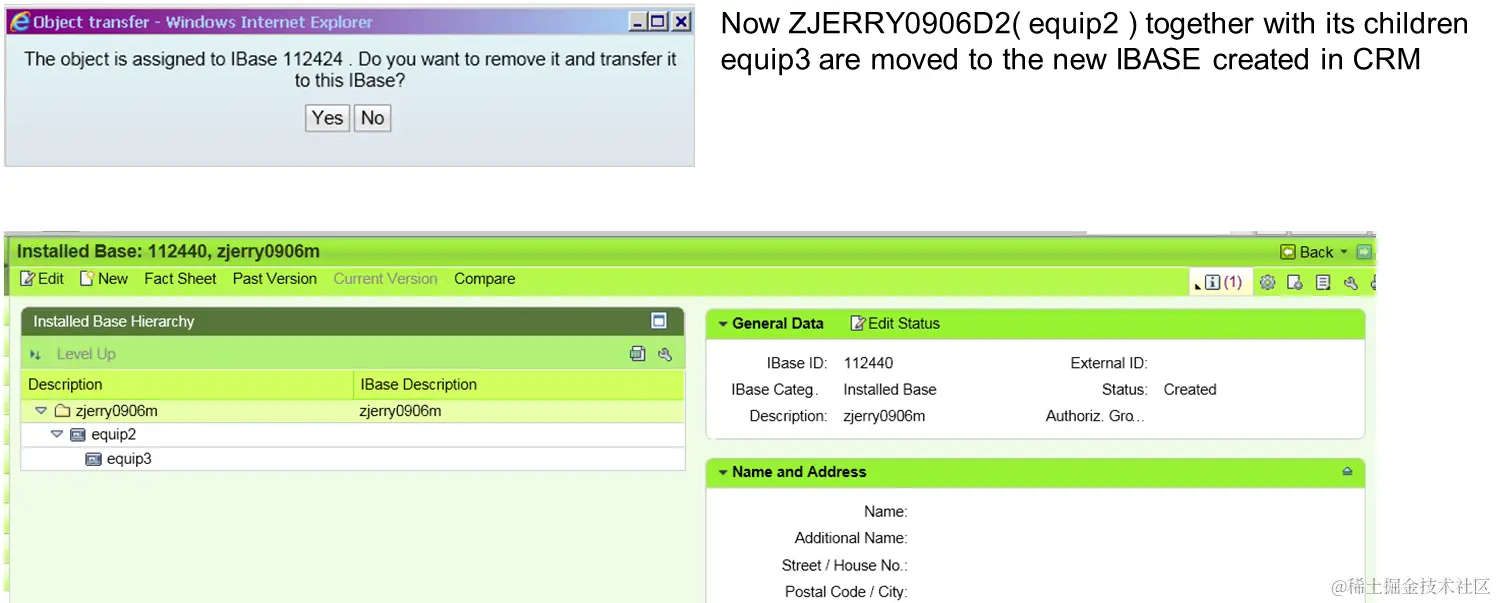The width and height of the screenshot is (1497, 603).
Task: Open the Back history dropdown arrow
Action: point(1344,252)
